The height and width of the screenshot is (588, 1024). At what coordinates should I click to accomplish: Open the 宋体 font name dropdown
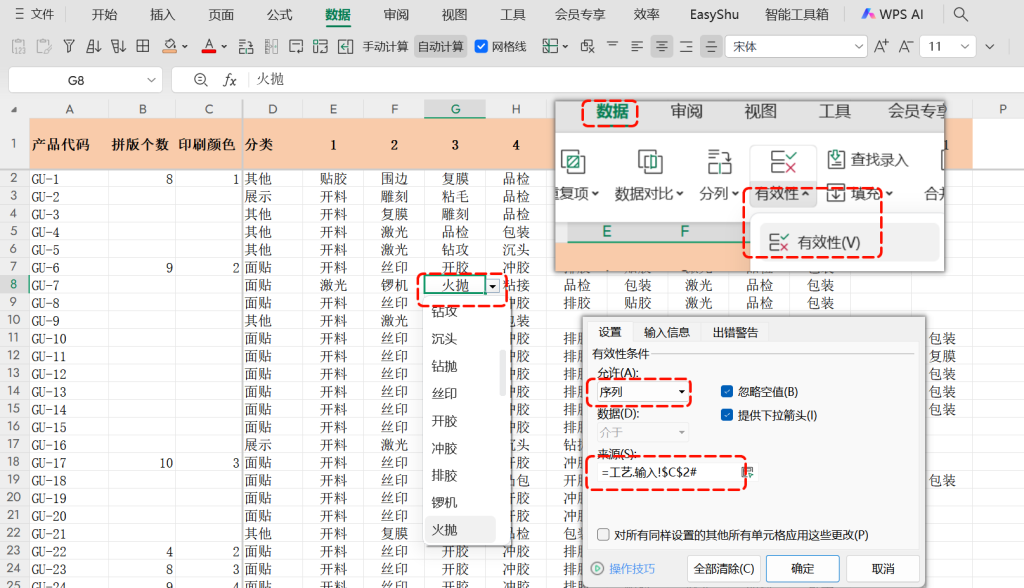859,46
